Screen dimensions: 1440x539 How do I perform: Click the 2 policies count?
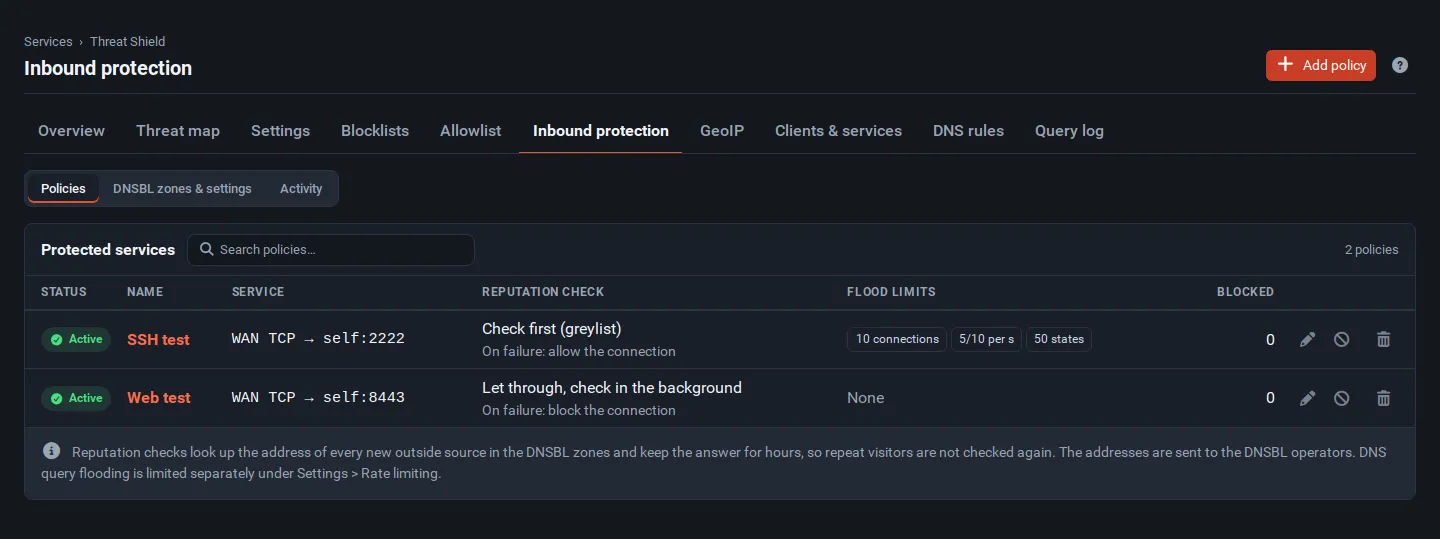[1372, 250]
